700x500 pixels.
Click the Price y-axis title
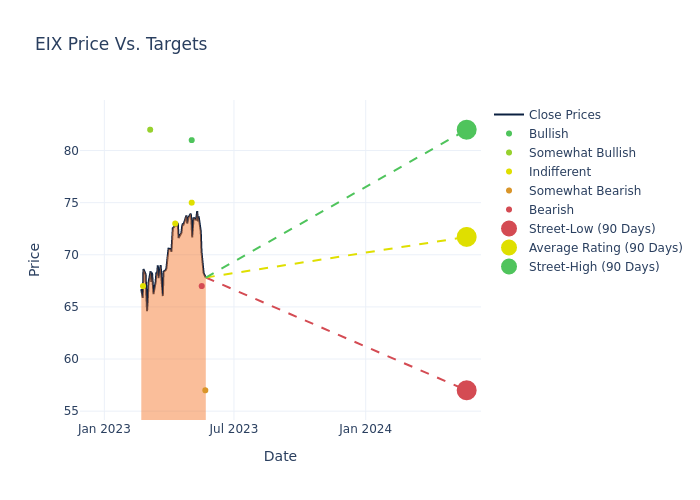[x=35, y=259]
